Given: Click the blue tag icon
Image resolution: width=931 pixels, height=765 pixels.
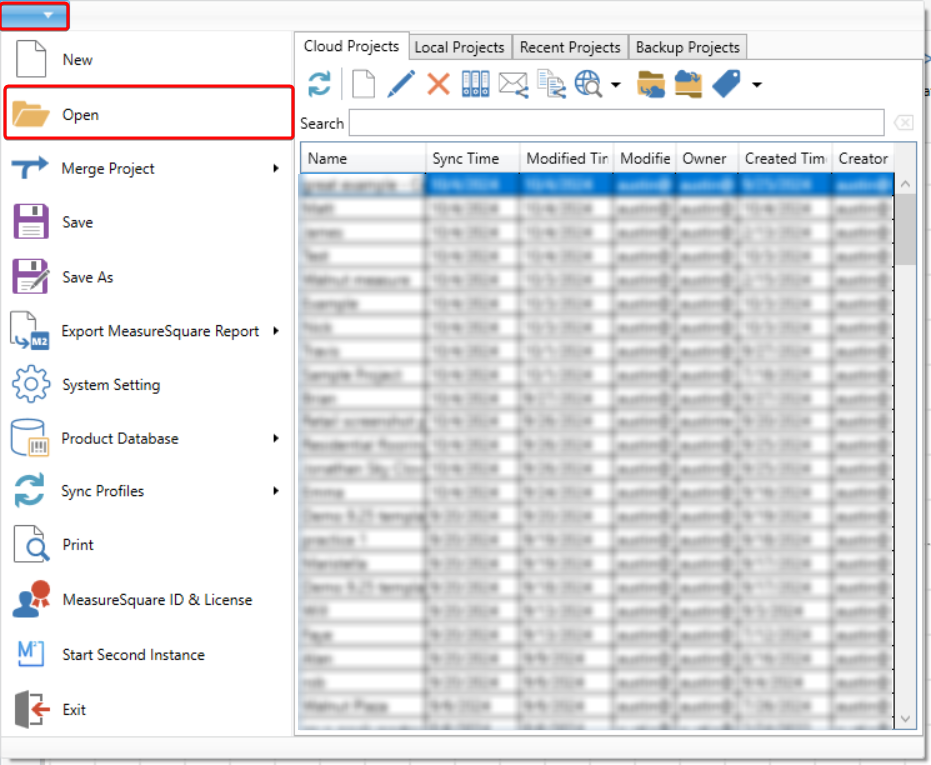Looking at the screenshot, I should 727,84.
